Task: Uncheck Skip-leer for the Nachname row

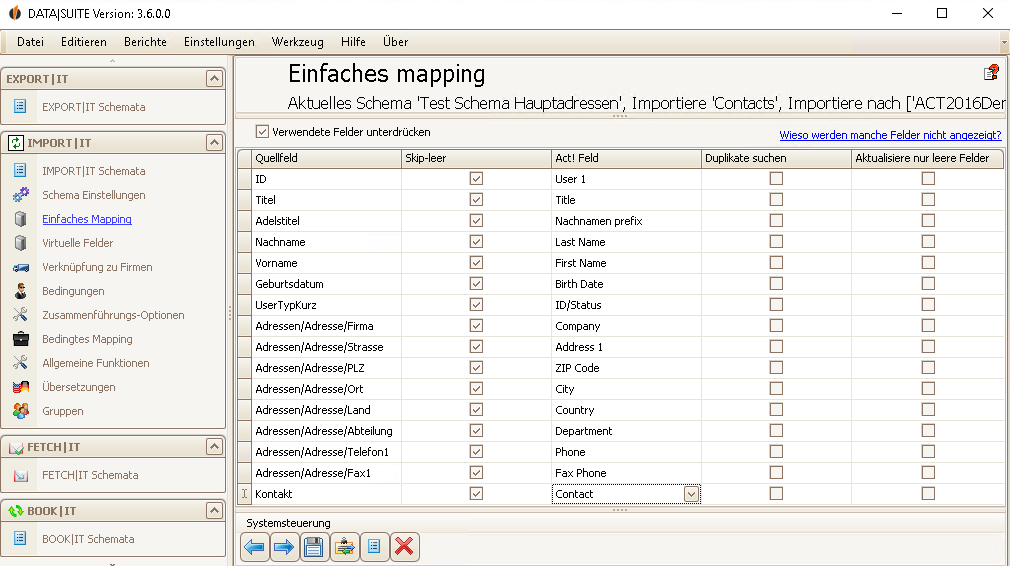Action: [x=476, y=241]
